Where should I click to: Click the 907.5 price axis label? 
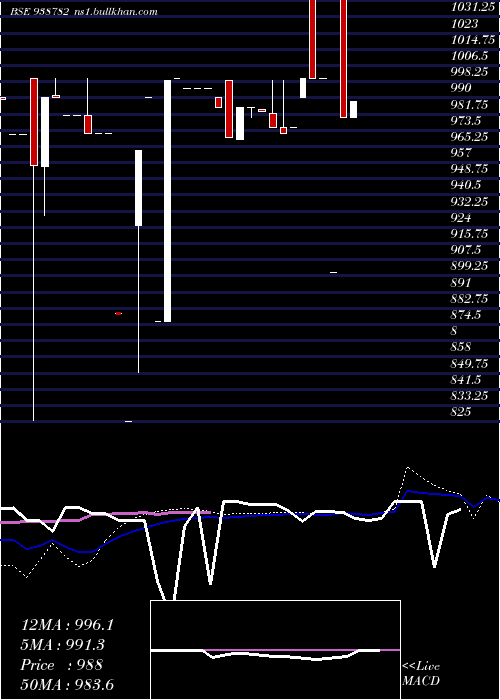(466, 250)
